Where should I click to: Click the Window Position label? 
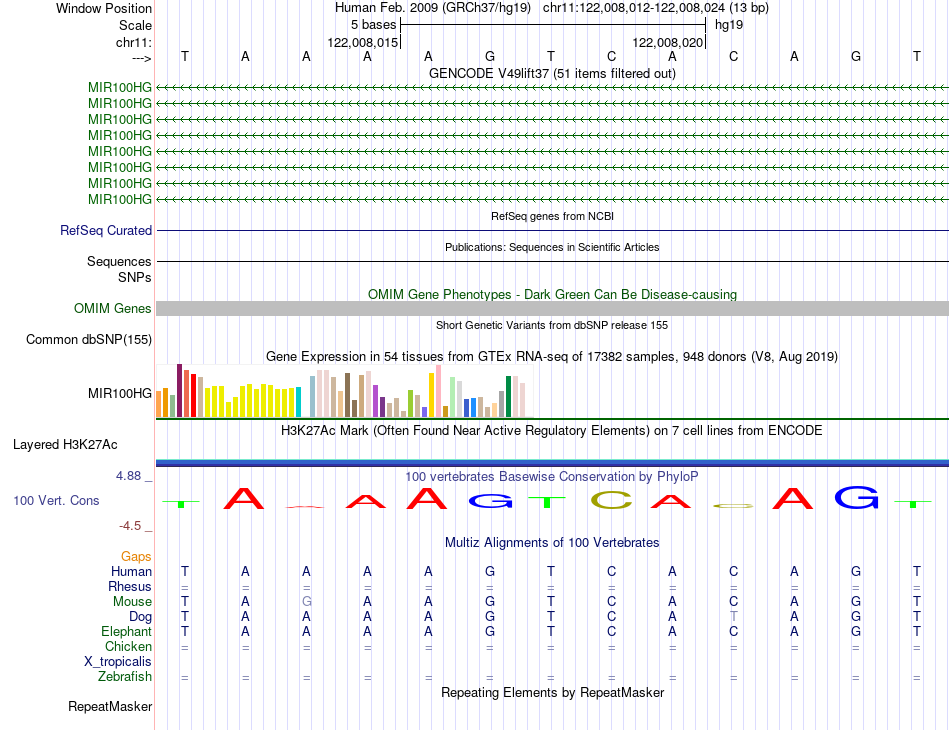coord(104,8)
